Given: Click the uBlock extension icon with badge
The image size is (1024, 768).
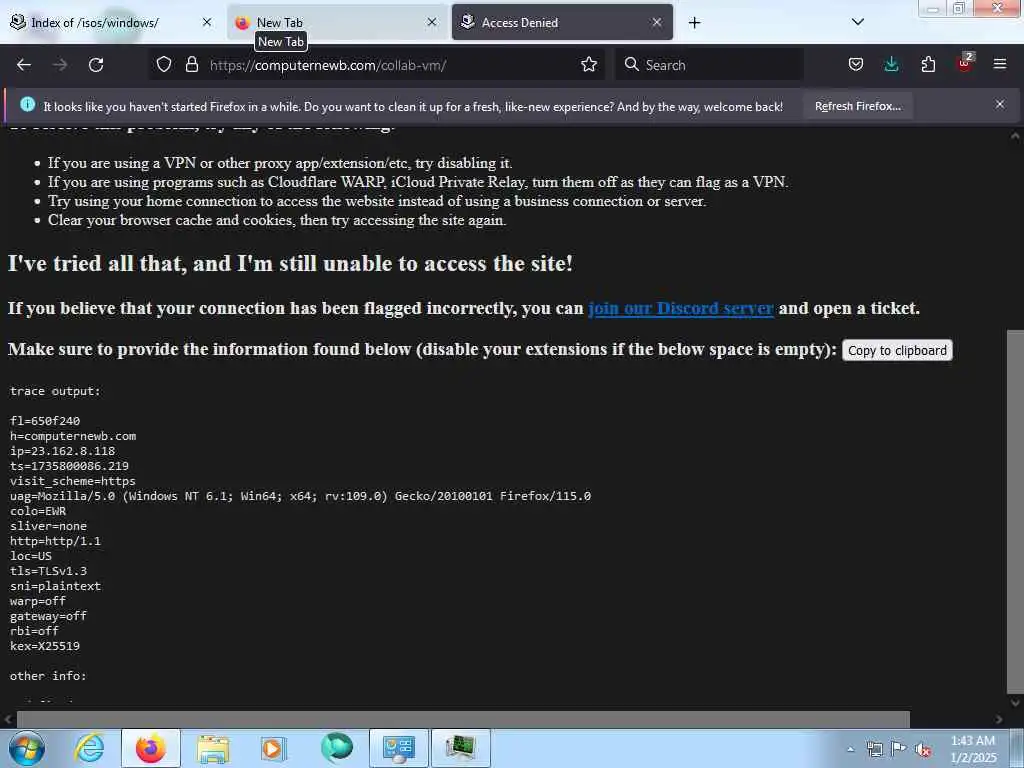Looking at the screenshot, I should [x=965, y=63].
